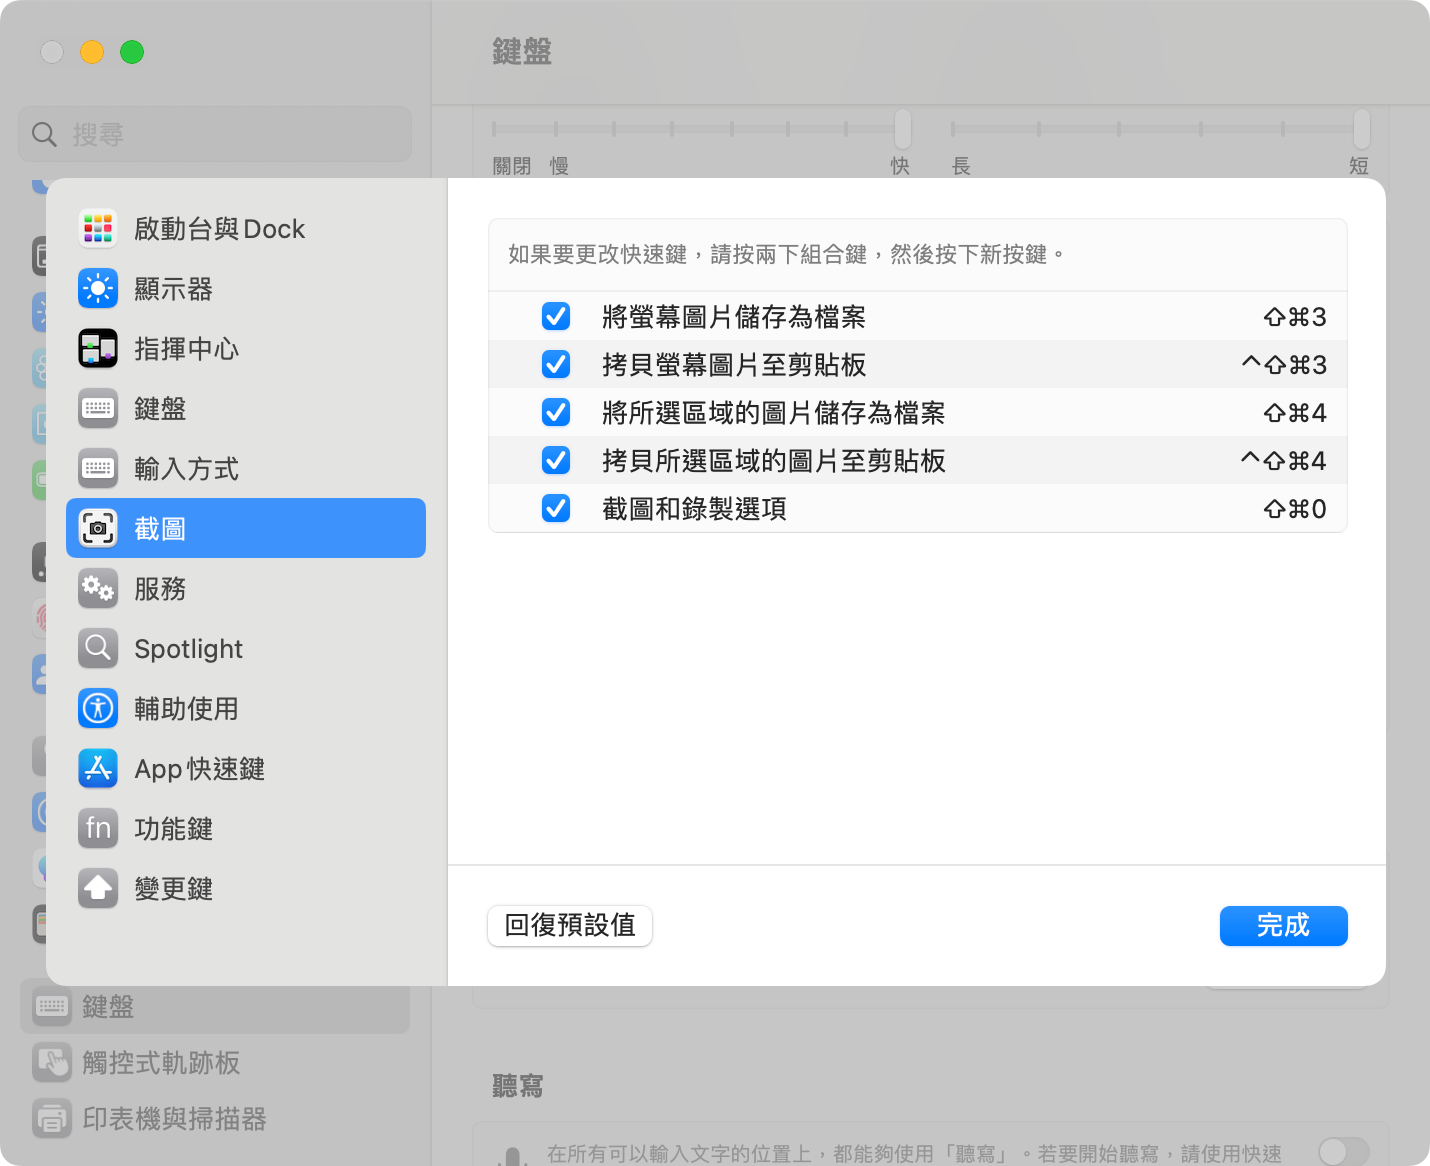Select the Services (服務) gears icon
The image size is (1430, 1166).
point(98,589)
